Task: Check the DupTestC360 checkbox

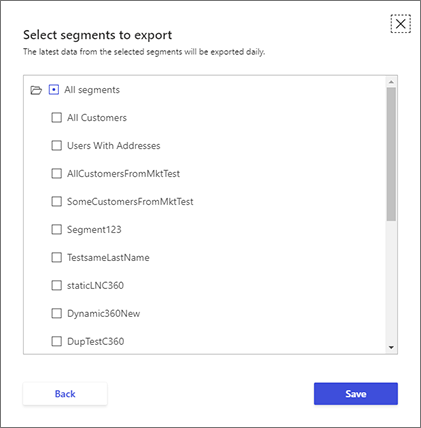Action: (56, 341)
